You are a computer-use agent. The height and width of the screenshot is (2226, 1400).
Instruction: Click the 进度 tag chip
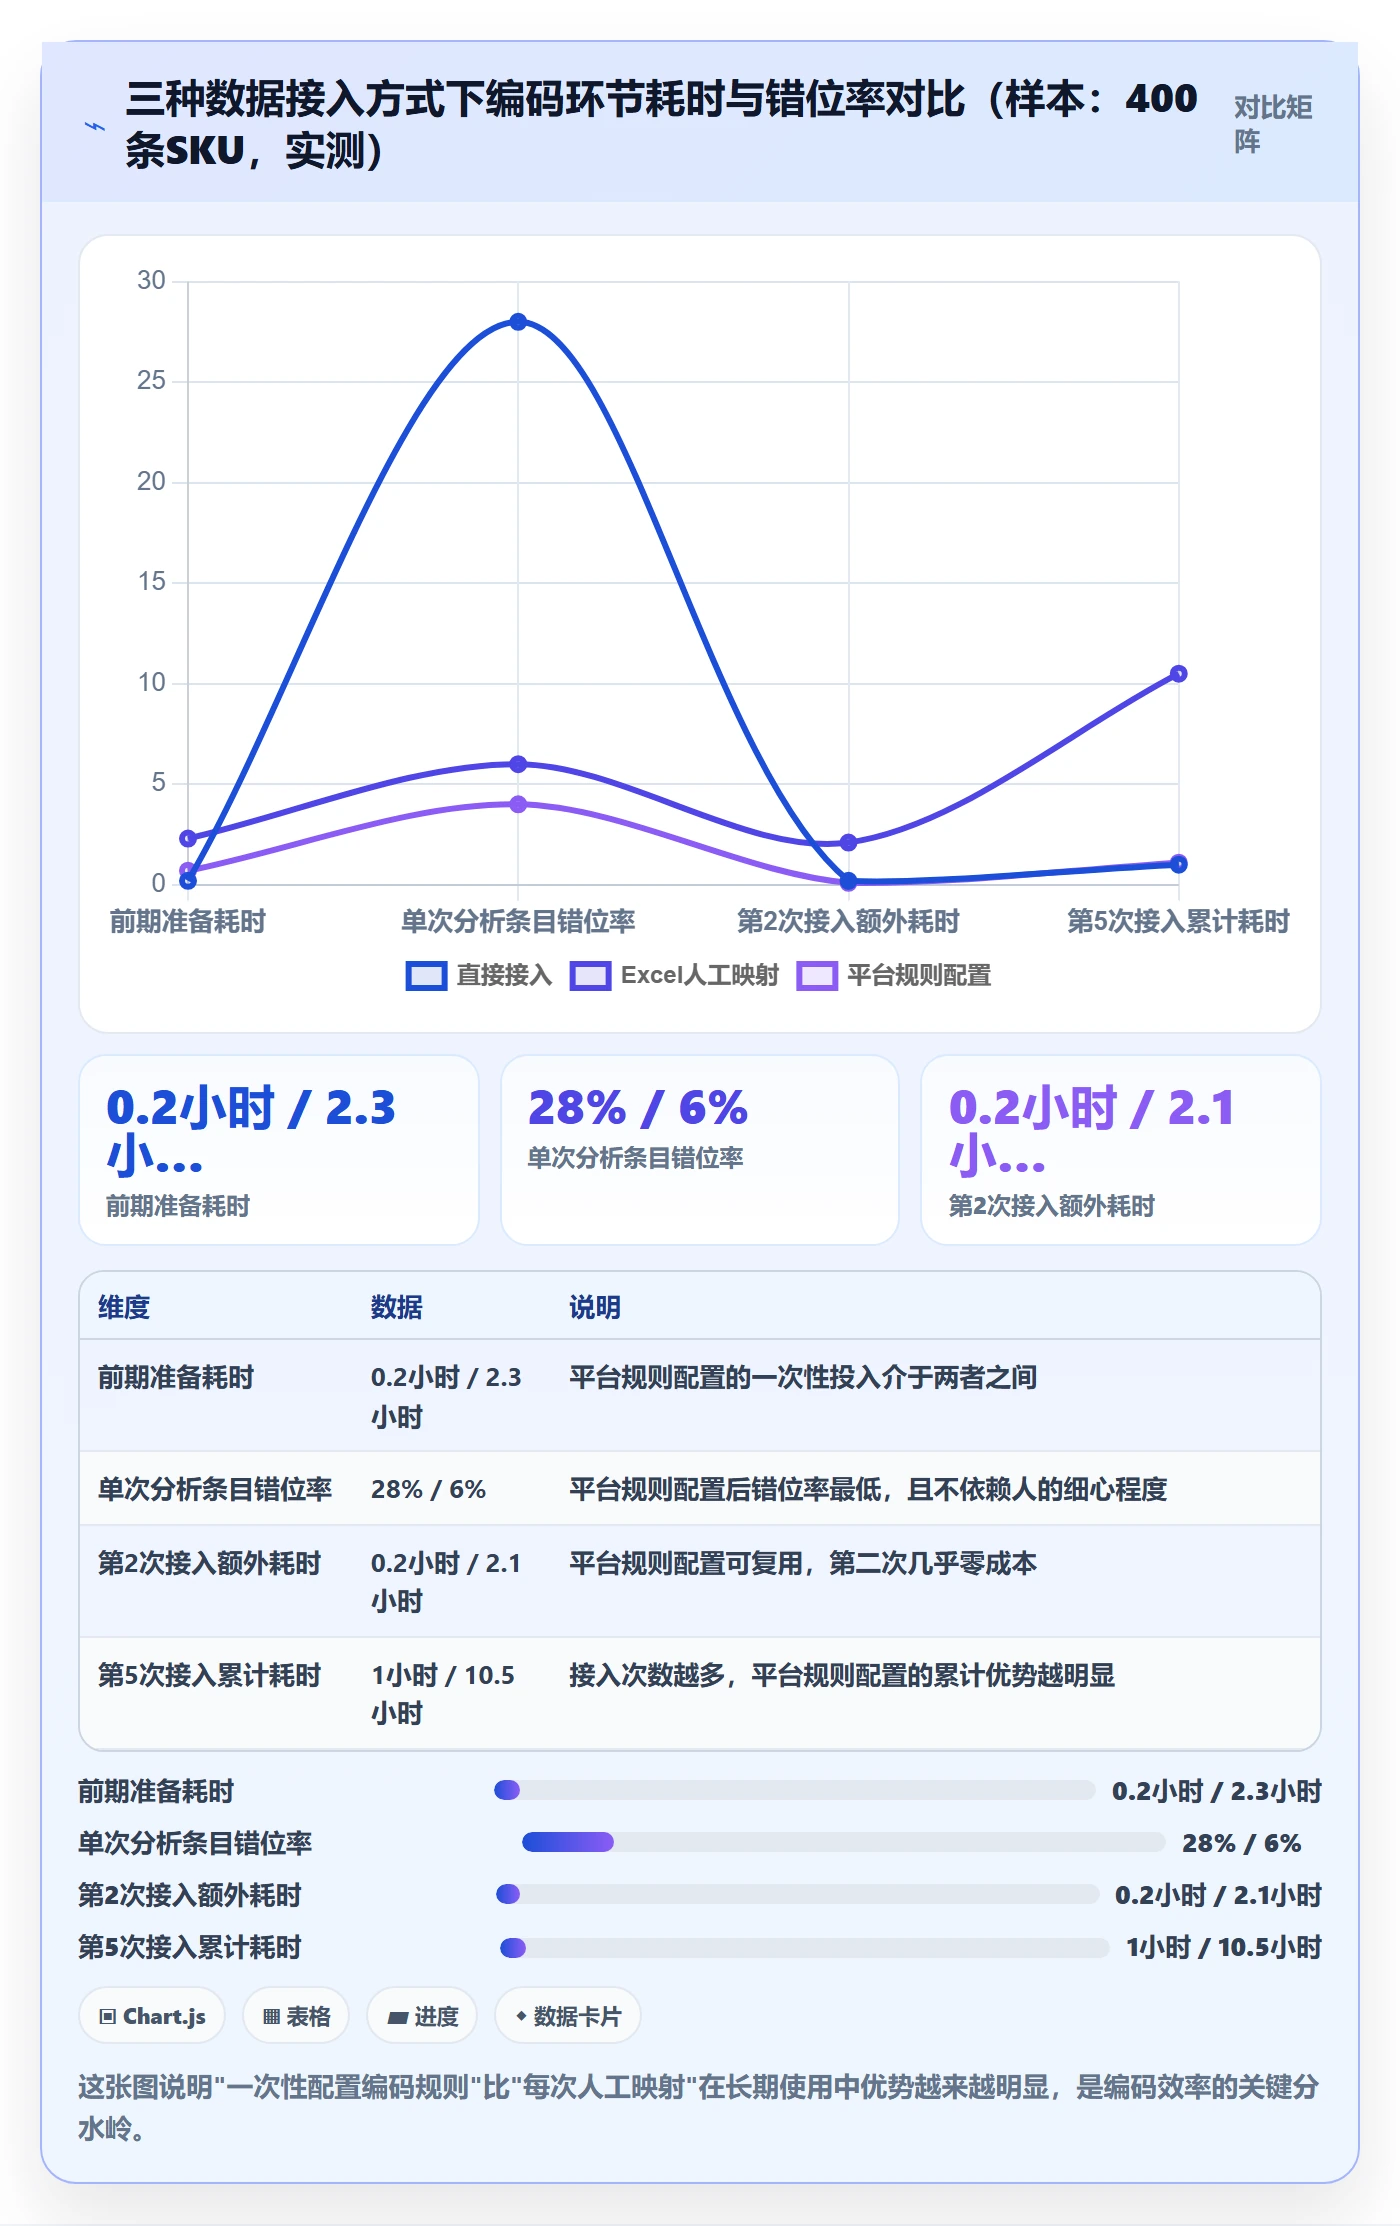[x=422, y=2016]
